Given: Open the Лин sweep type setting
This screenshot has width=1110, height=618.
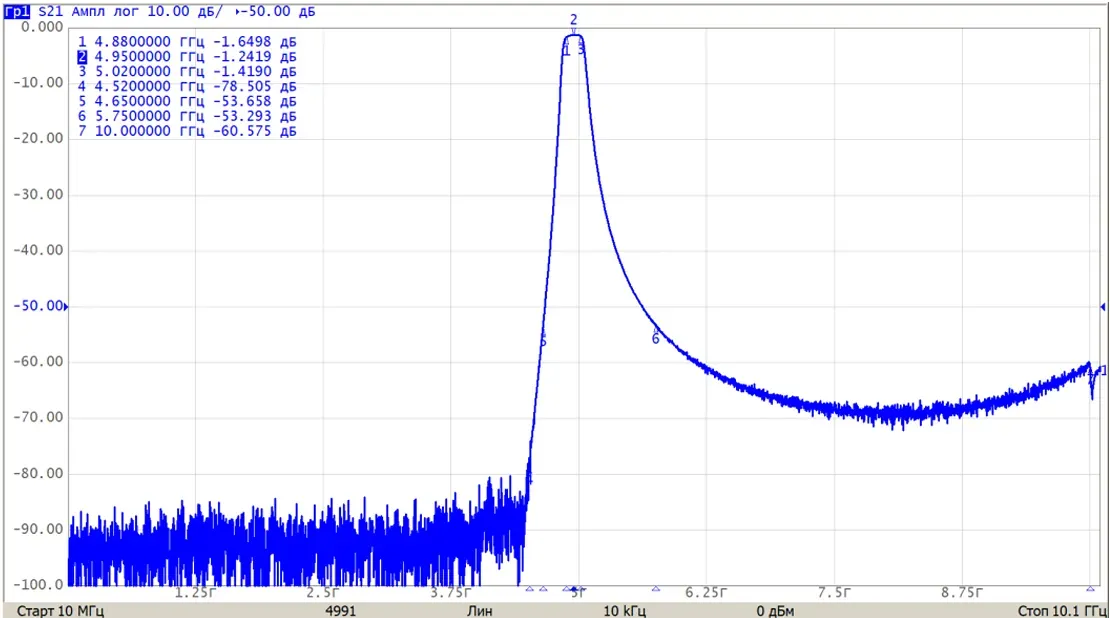Looking at the screenshot, I should click(x=479, y=610).
